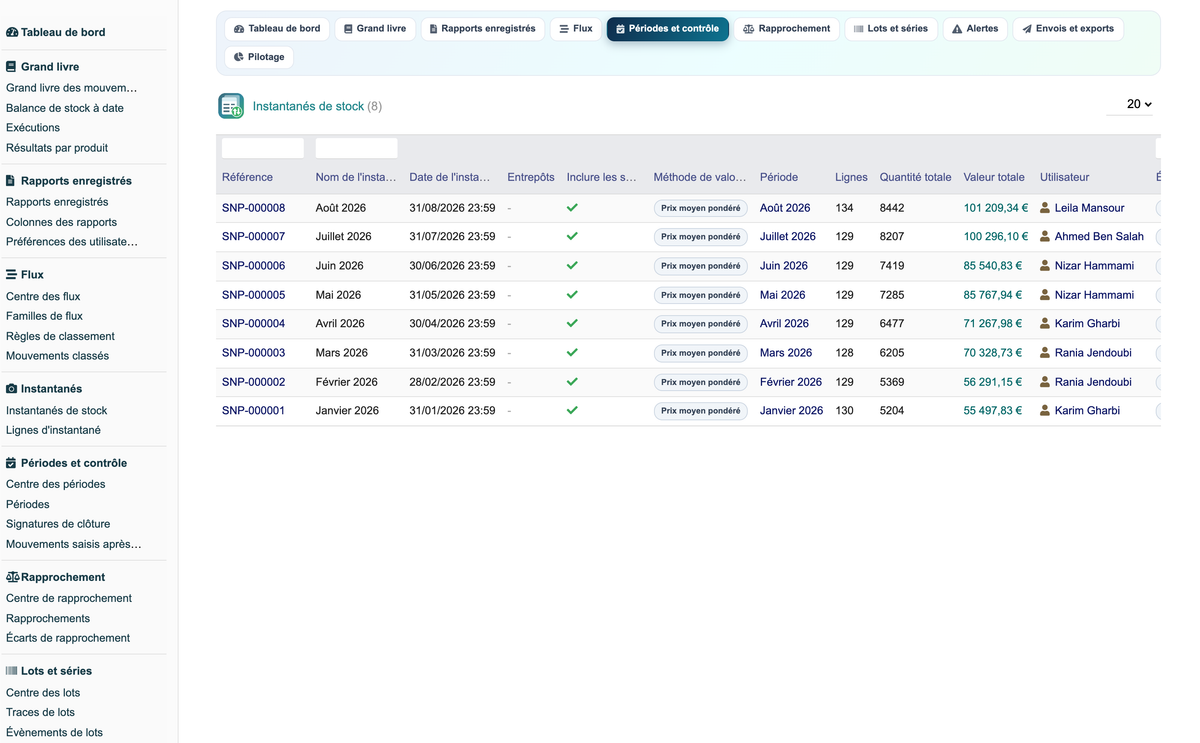Open the Rapports enregistrés sidebar section
Screen dimensions: 1200x743
[68, 181]
